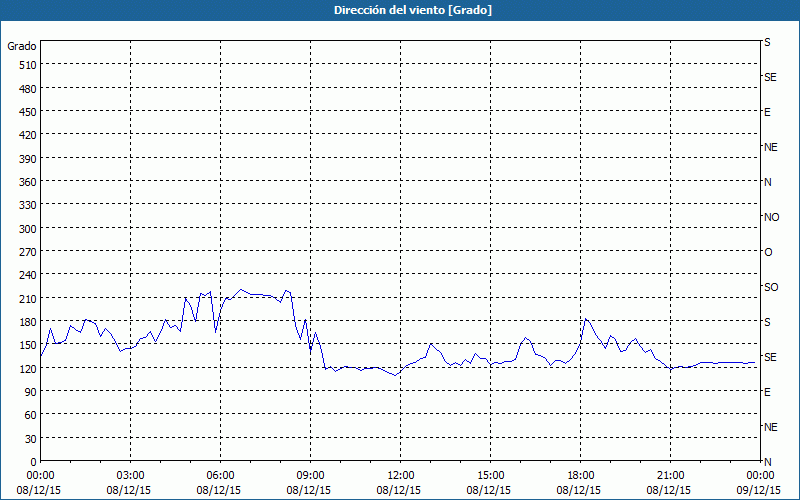The width and height of the screenshot is (800, 500).
Task: Click the 06:00 time label on the time axis
Action: click(x=220, y=476)
